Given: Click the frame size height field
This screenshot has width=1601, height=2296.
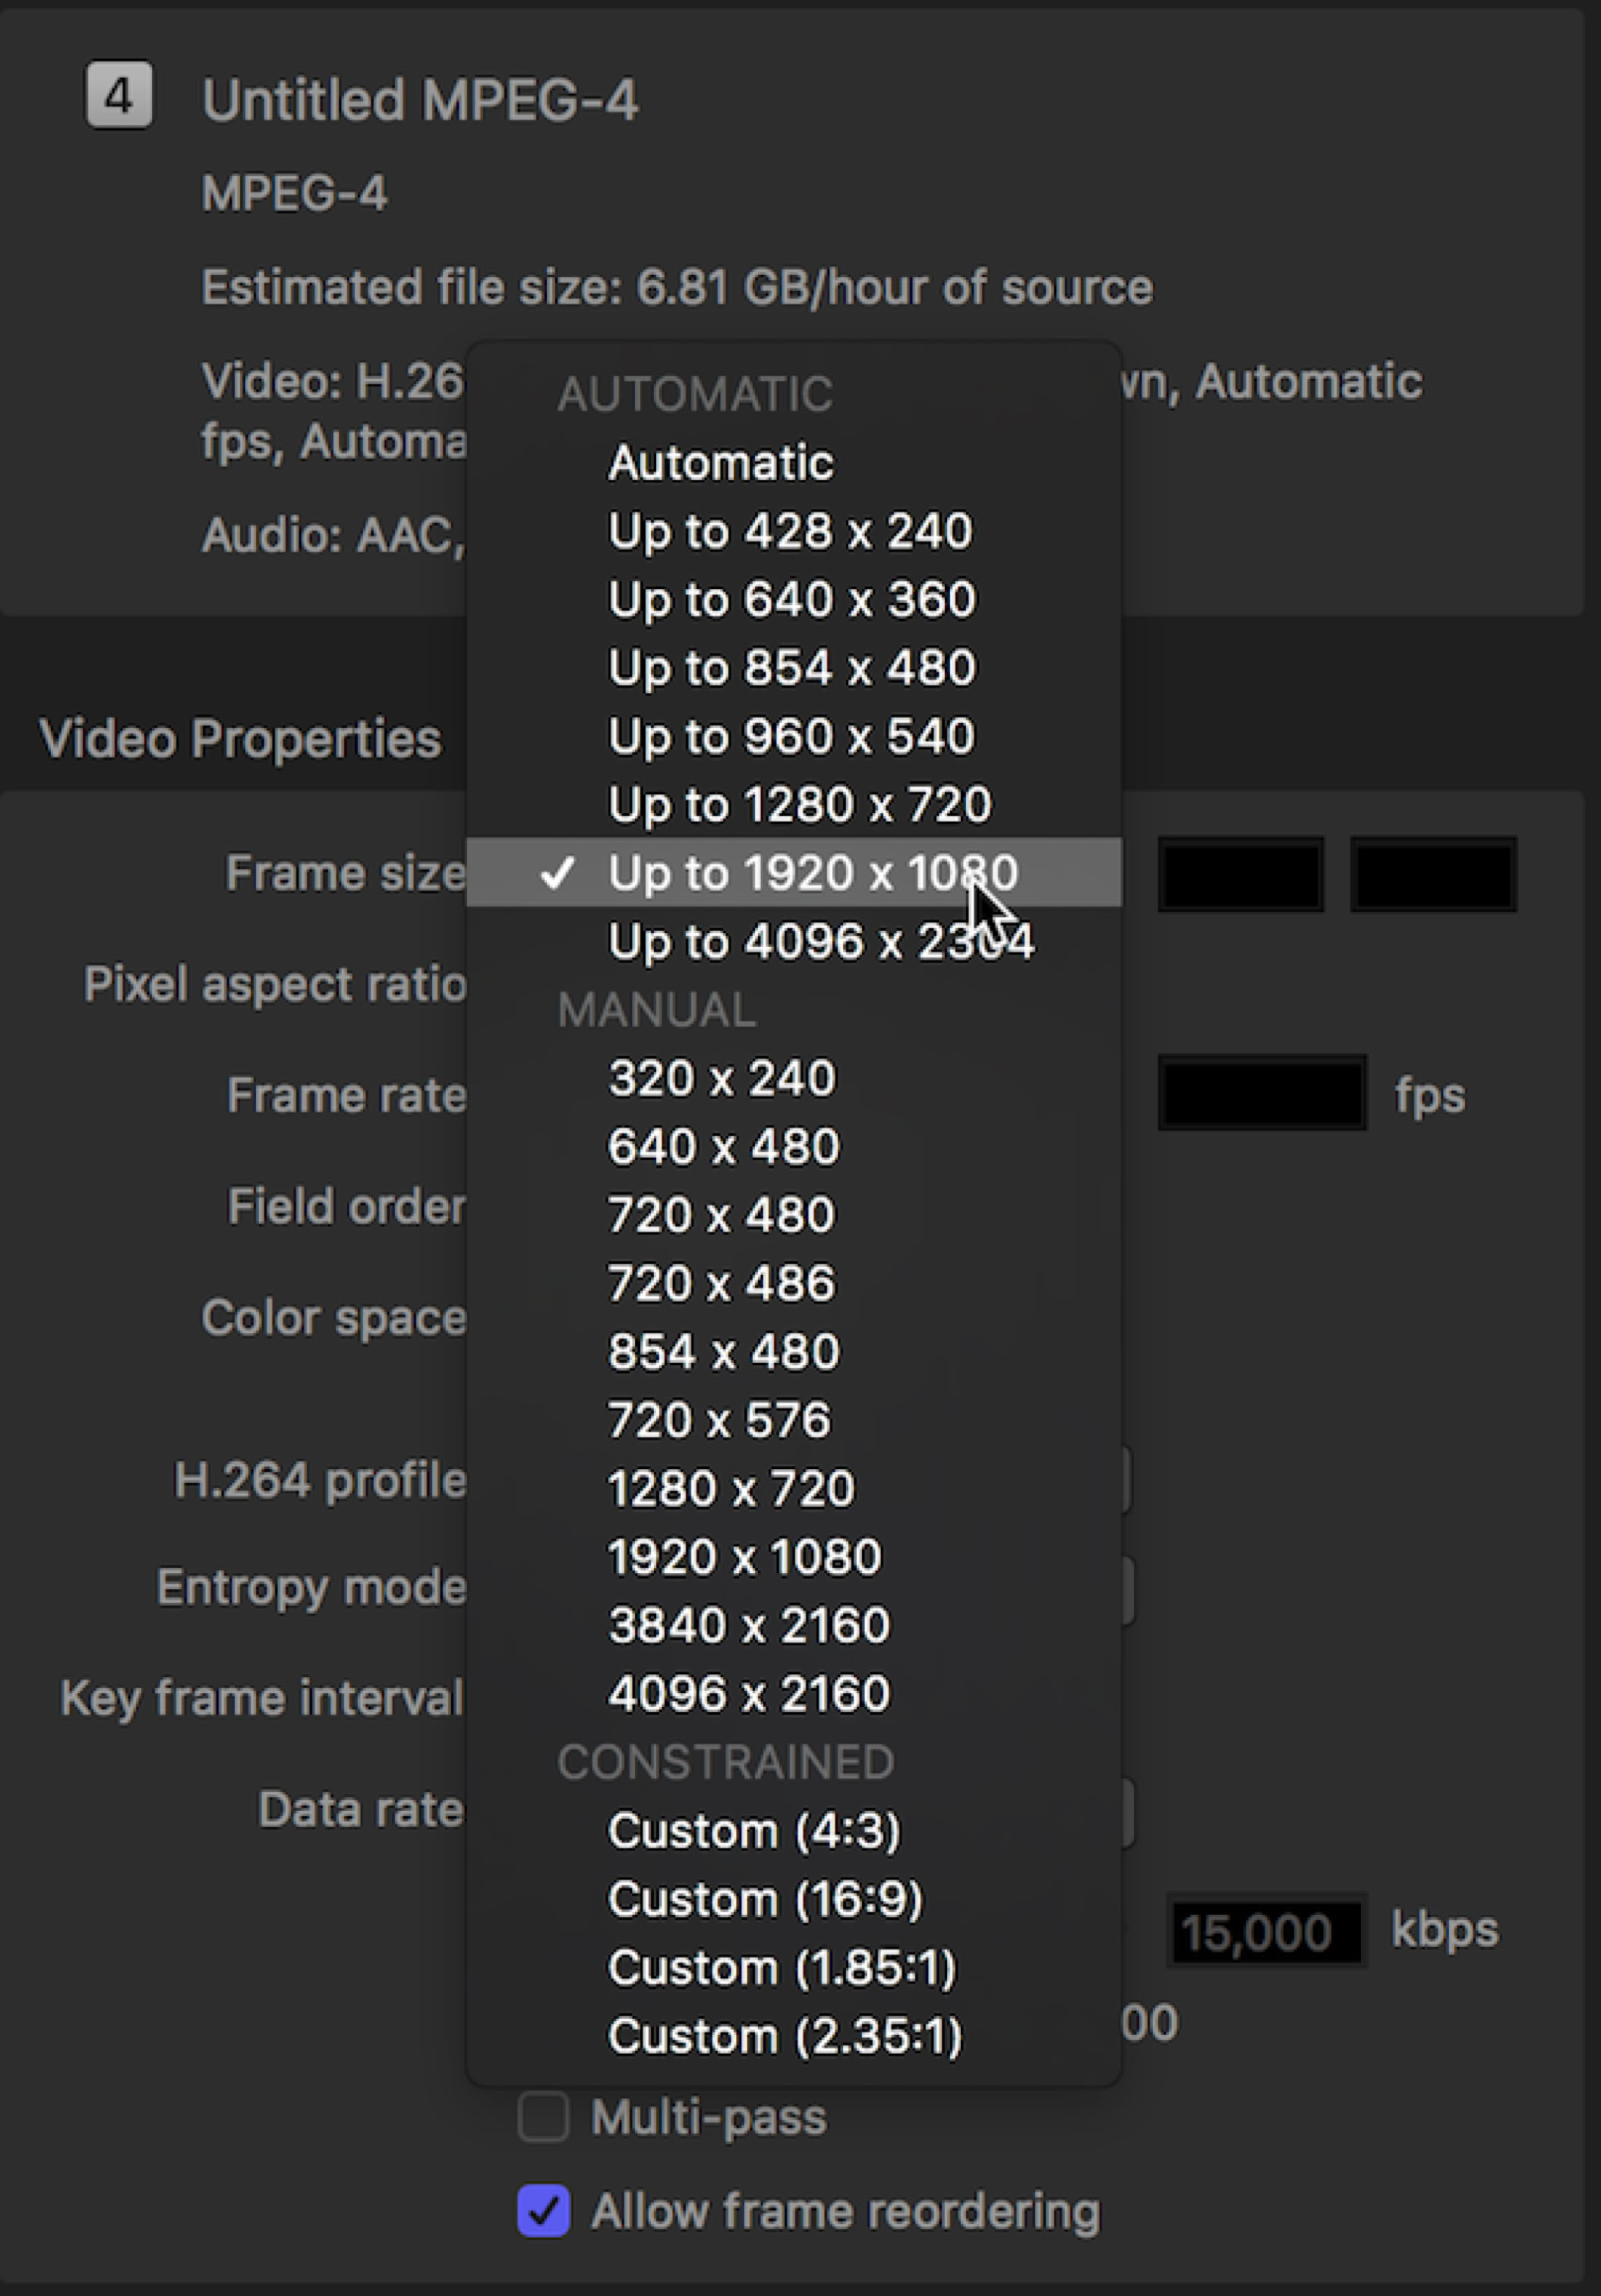Looking at the screenshot, I should [1433, 875].
